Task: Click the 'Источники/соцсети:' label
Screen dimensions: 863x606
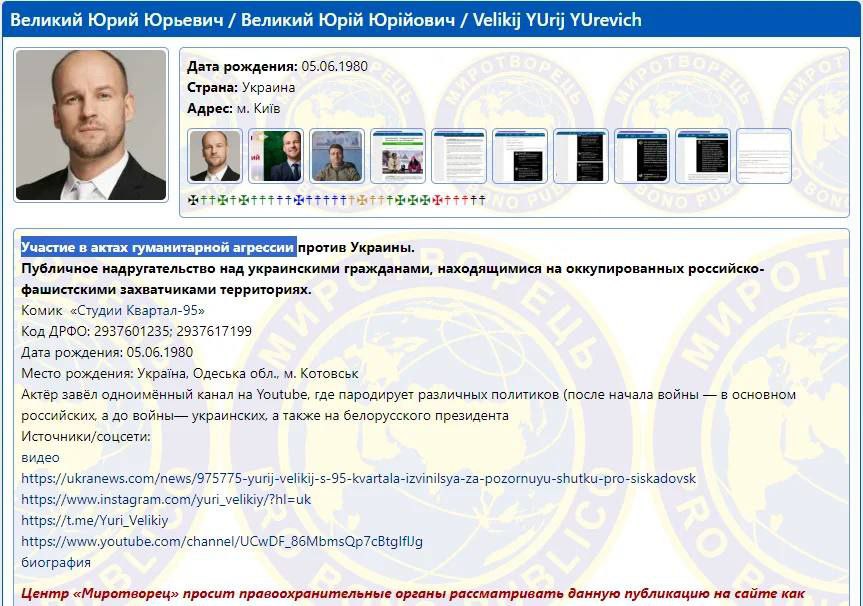Action: point(85,436)
